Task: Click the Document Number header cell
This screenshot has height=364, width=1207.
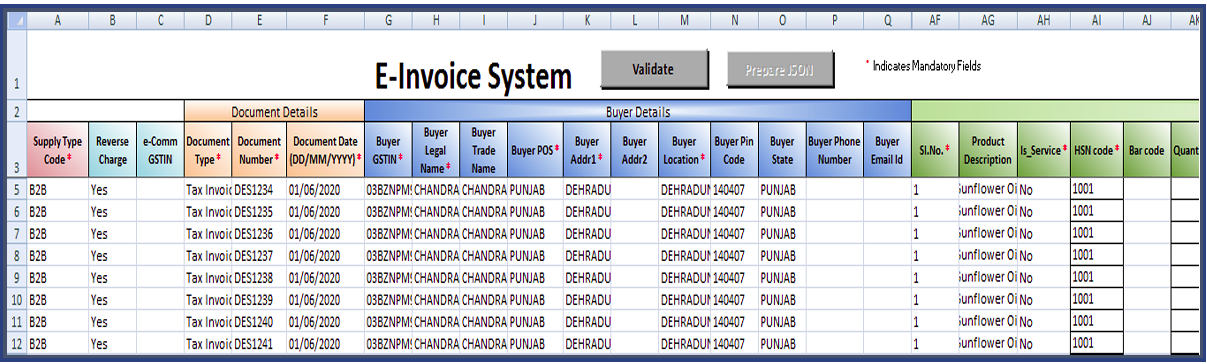Action: 259,150
